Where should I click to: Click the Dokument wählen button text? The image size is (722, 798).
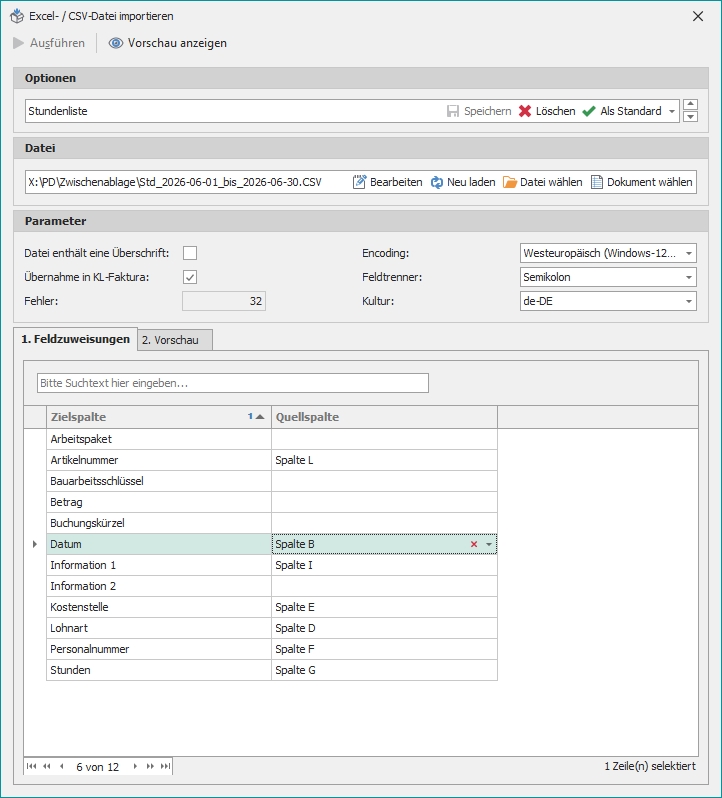click(649, 182)
